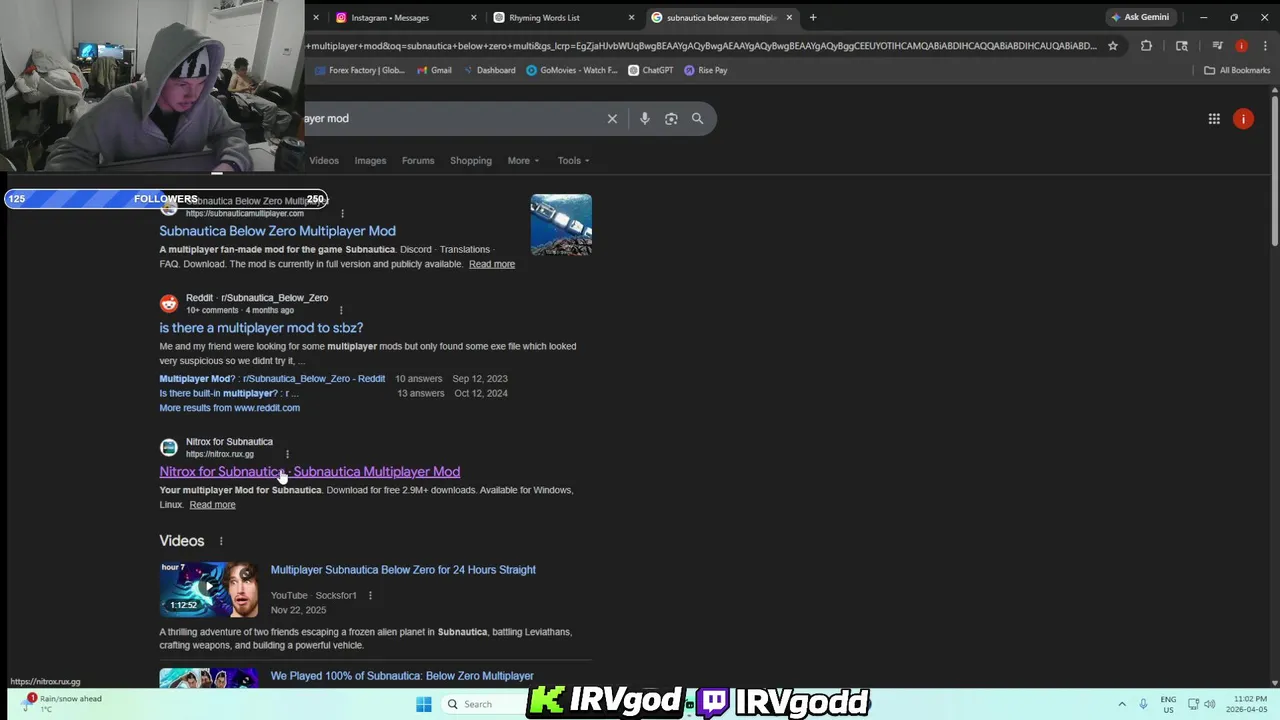The image size is (1280, 720).
Task: Open the GoMovies bookmark
Action: (x=572, y=70)
